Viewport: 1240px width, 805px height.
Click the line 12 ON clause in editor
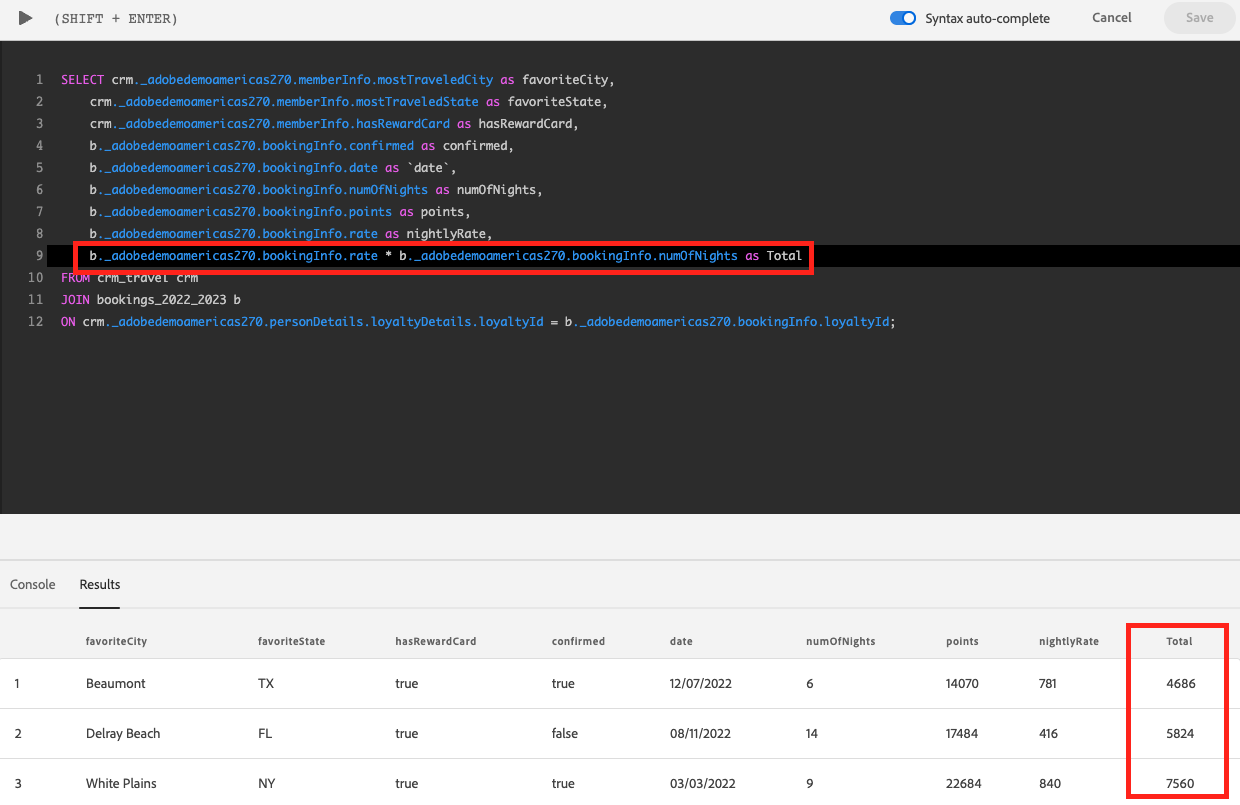(477, 322)
